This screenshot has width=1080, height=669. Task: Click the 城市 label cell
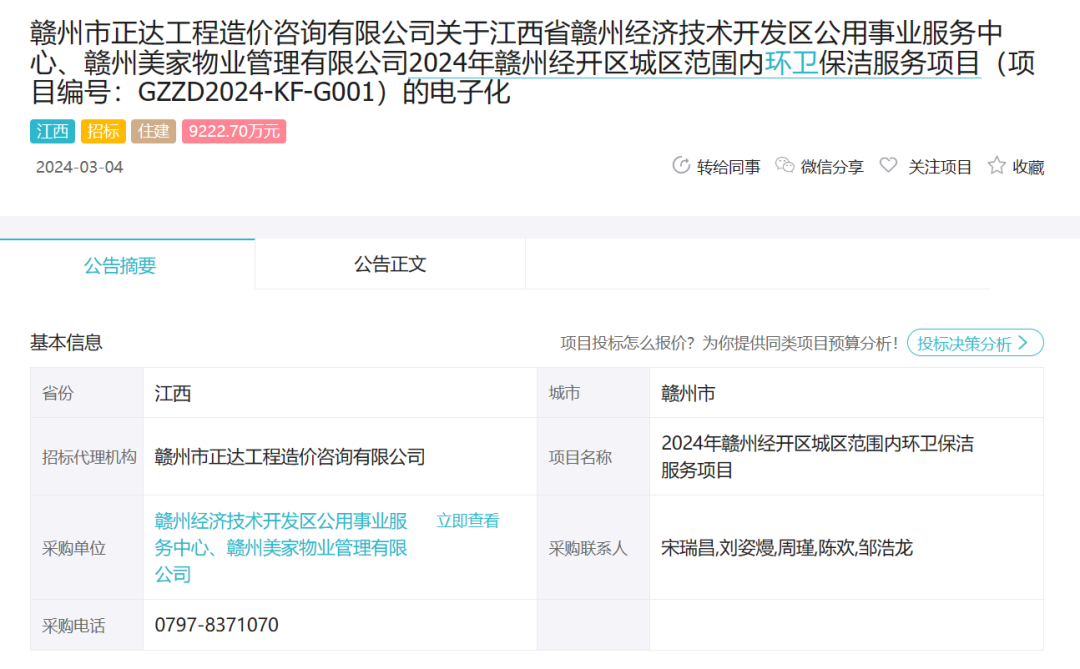coord(593,393)
